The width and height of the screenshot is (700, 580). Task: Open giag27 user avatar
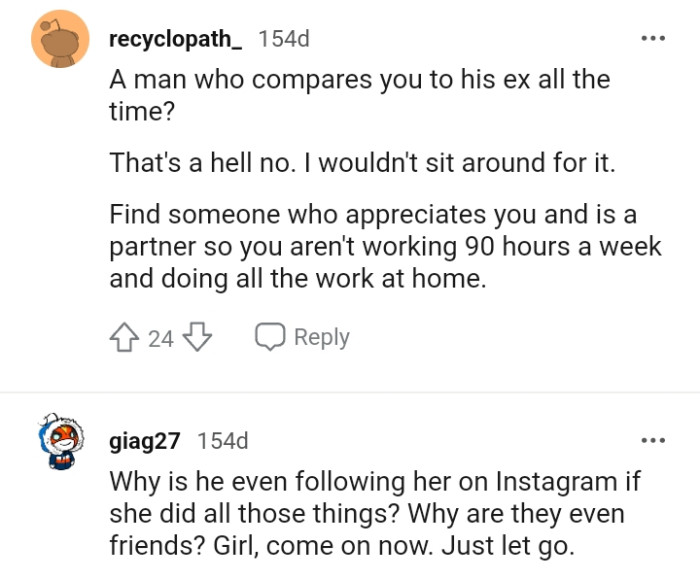62,443
